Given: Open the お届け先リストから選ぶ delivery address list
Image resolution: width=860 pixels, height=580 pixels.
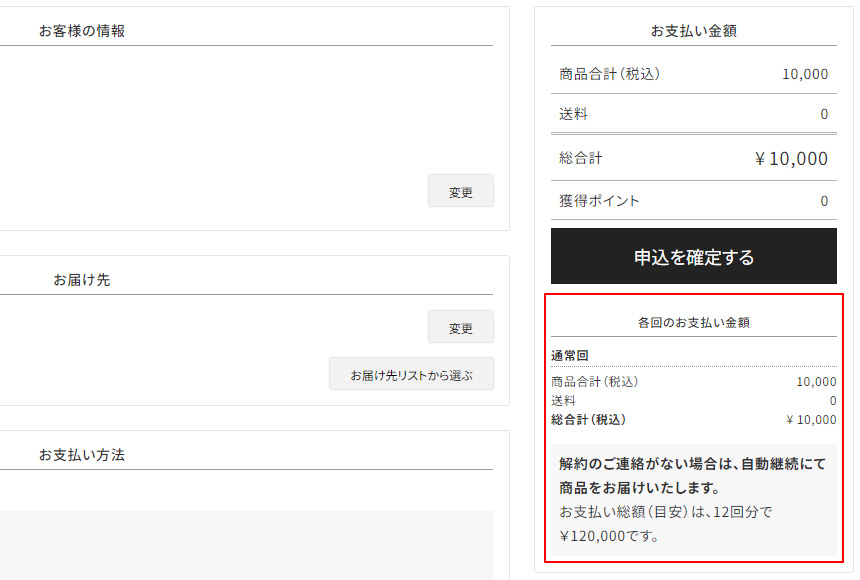Looking at the screenshot, I should [411, 373].
